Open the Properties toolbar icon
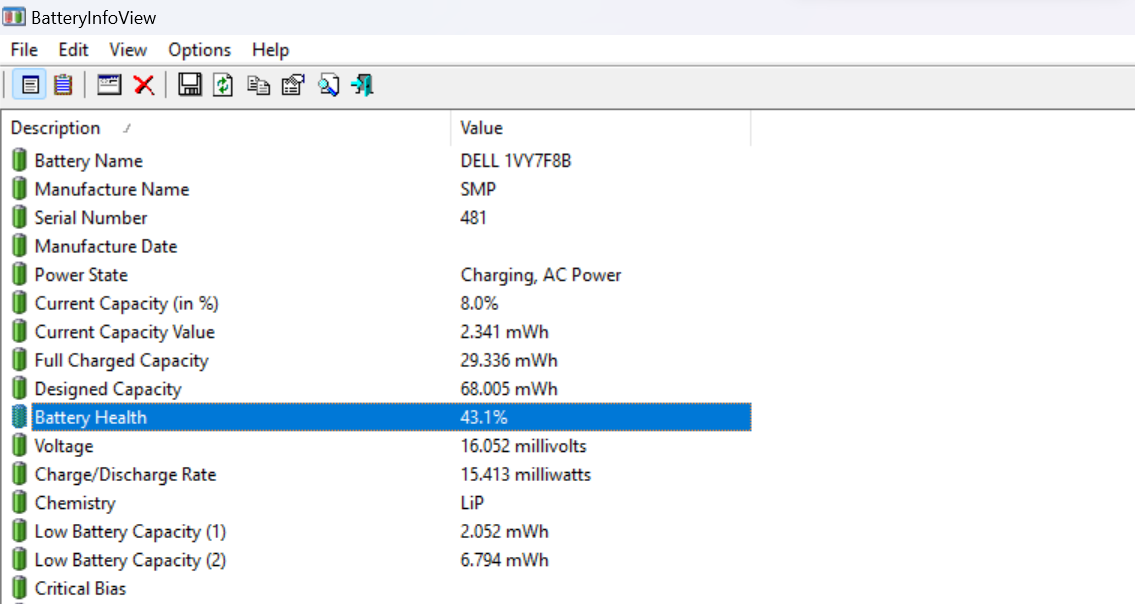This screenshot has width=1135, height=604. (293, 85)
